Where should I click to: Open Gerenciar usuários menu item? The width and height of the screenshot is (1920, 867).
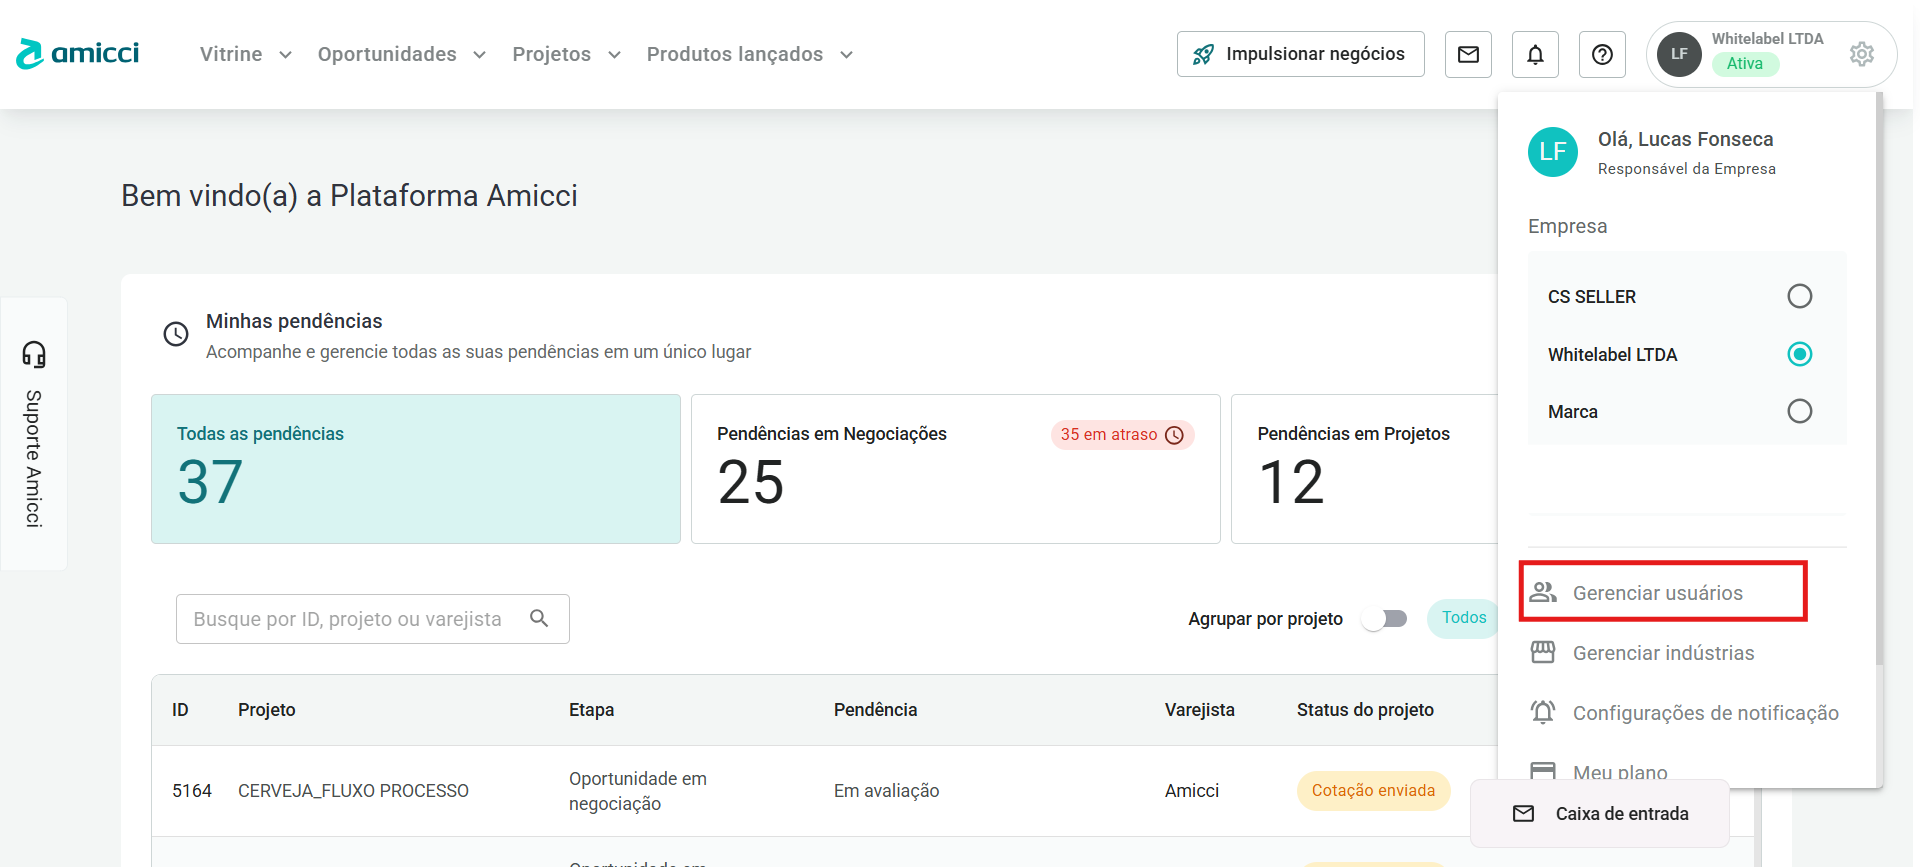pyautogui.click(x=1657, y=593)
